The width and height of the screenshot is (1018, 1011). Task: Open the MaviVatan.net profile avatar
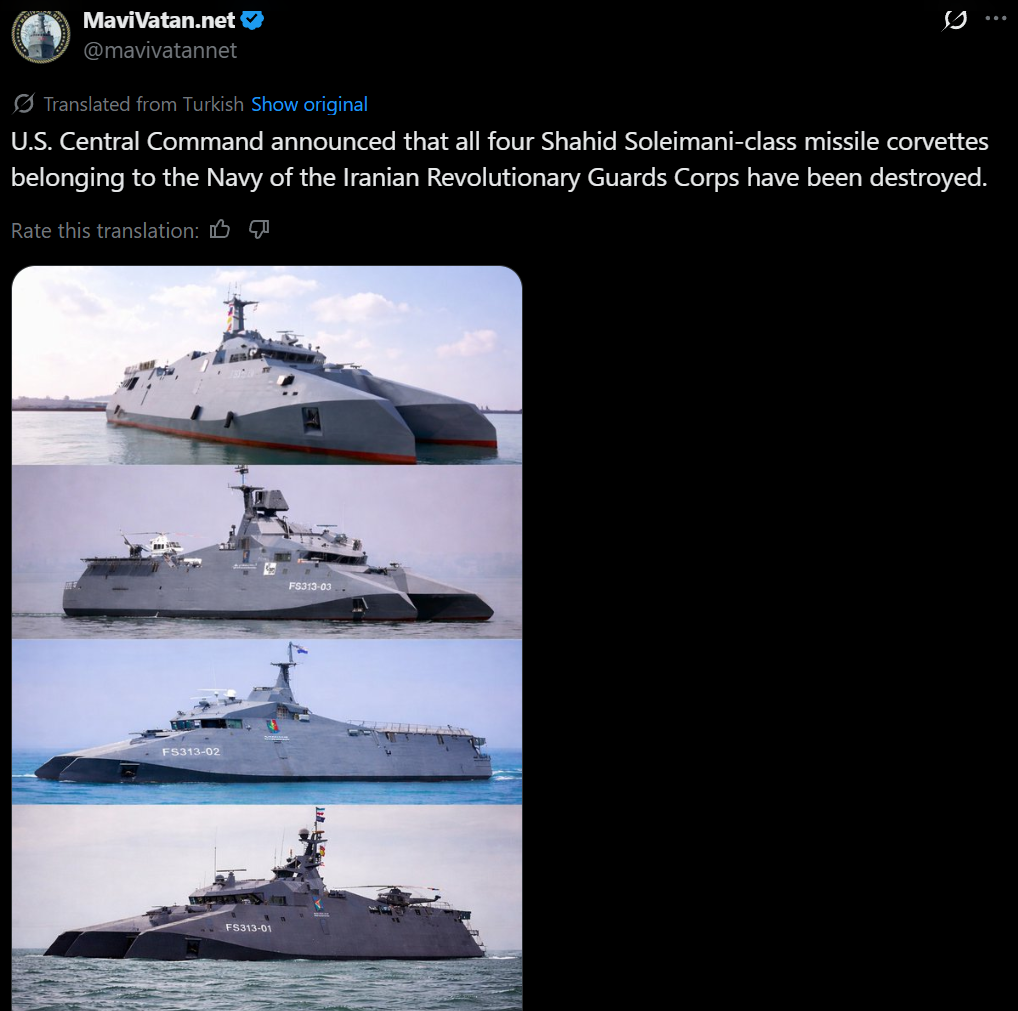click(x=40, y=36)
